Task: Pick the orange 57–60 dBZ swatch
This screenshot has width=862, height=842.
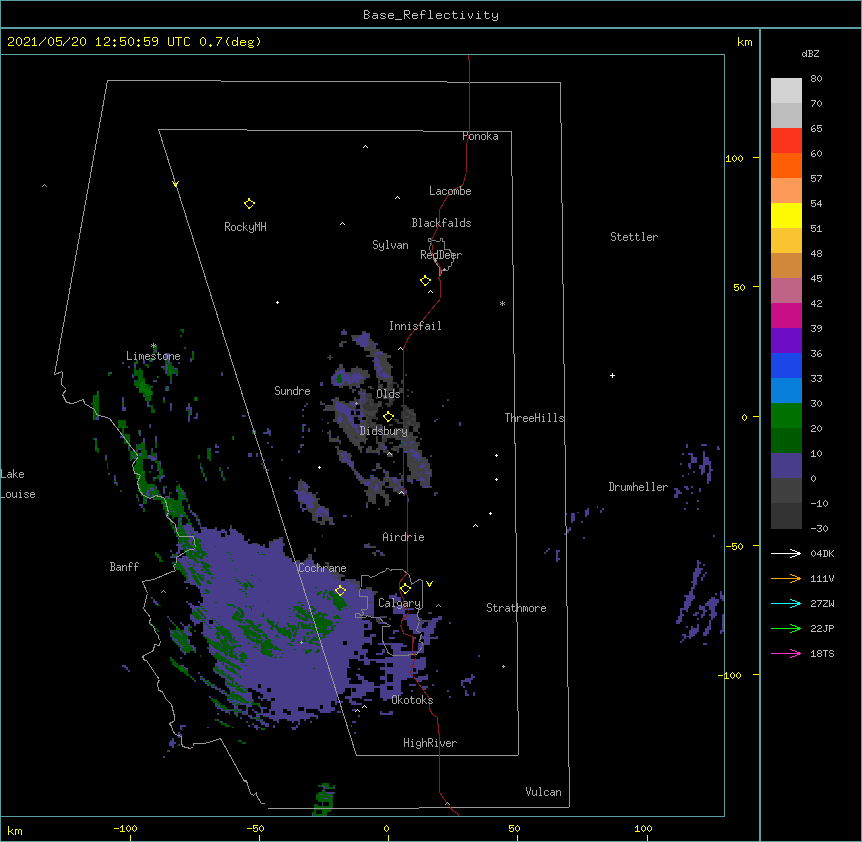Action: [x=786, y=165]
